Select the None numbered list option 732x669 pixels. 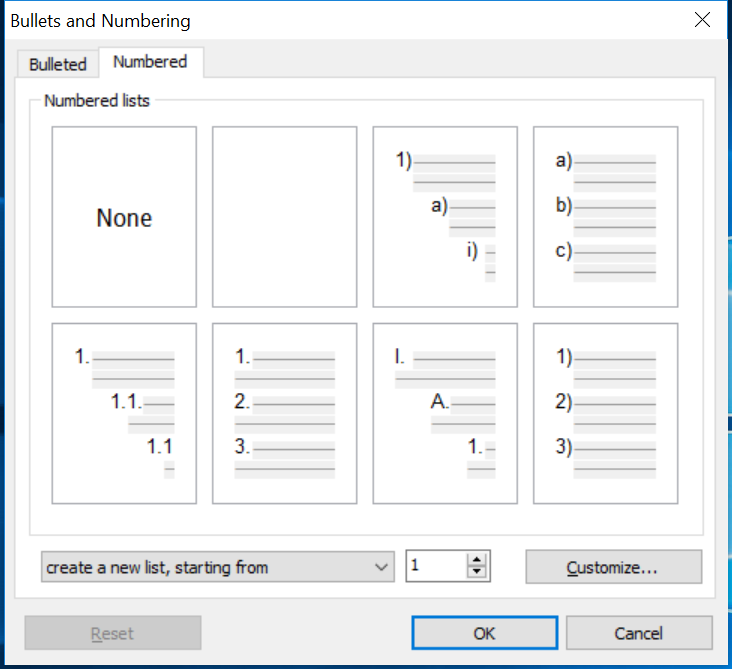click(124, 217)
